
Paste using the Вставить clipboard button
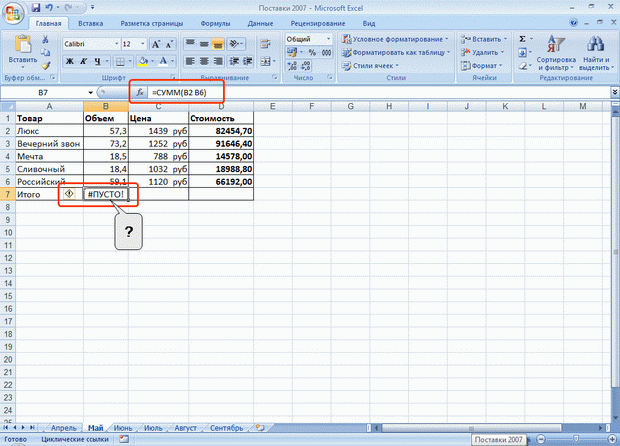click(x=23, y=50)
